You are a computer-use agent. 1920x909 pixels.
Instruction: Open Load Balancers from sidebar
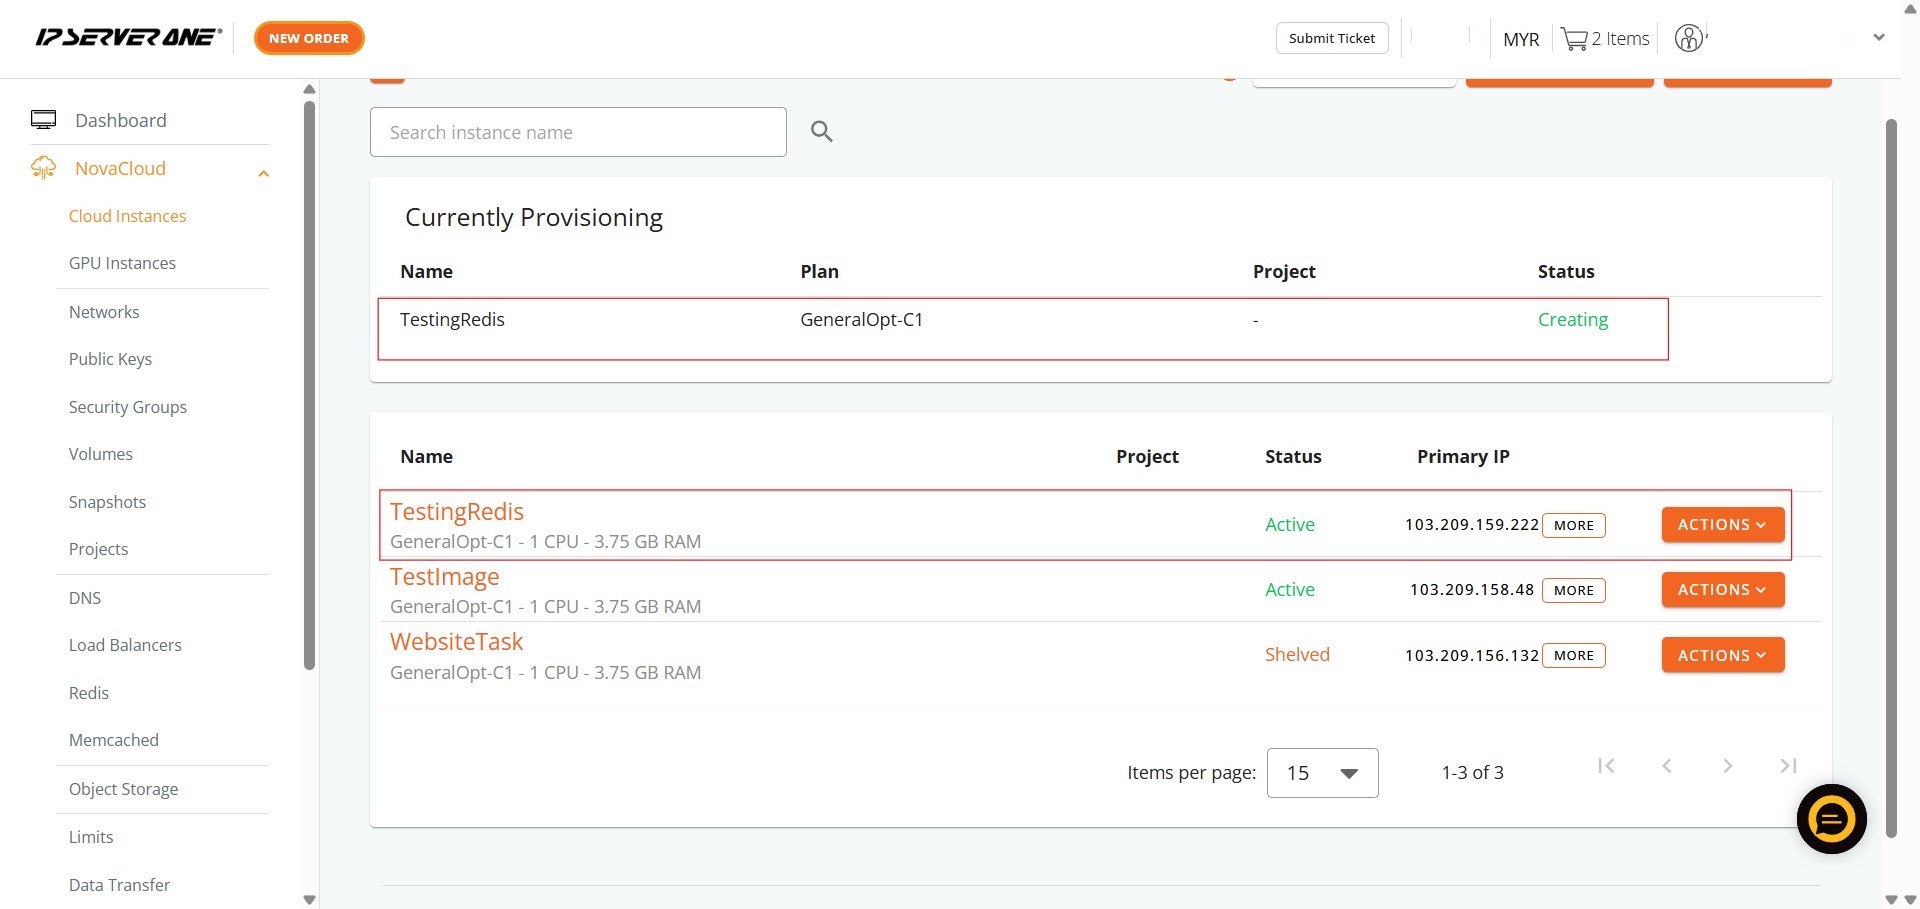click(125, 645)
